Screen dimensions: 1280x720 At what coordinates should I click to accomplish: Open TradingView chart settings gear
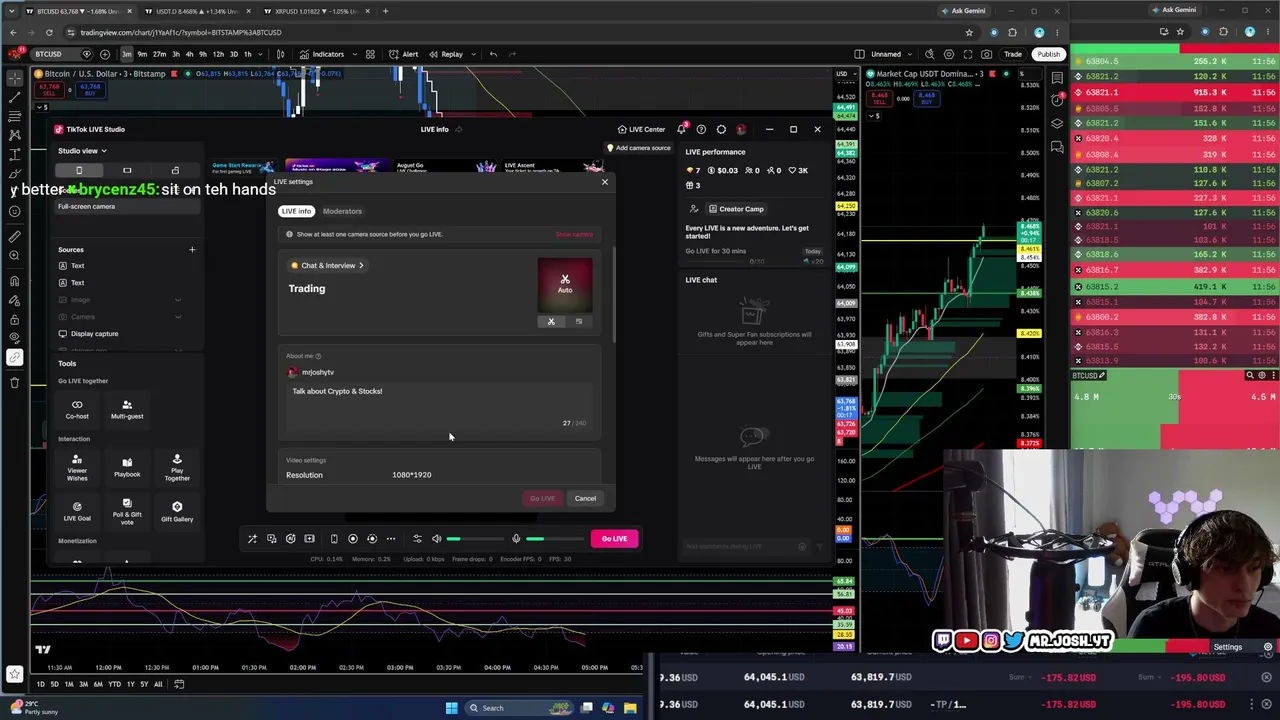(949, 54)
